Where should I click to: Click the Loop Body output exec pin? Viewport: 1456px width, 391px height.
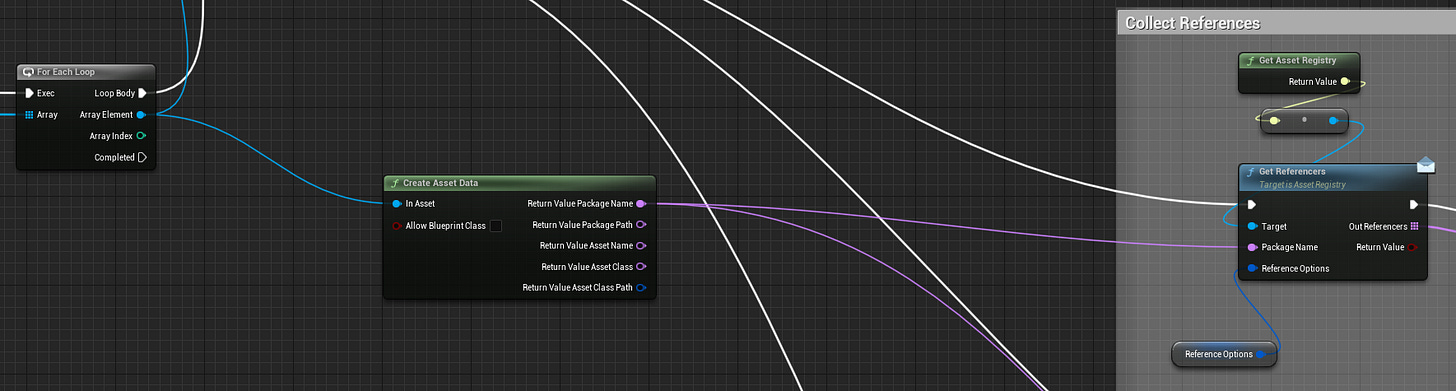pos(142,93)
